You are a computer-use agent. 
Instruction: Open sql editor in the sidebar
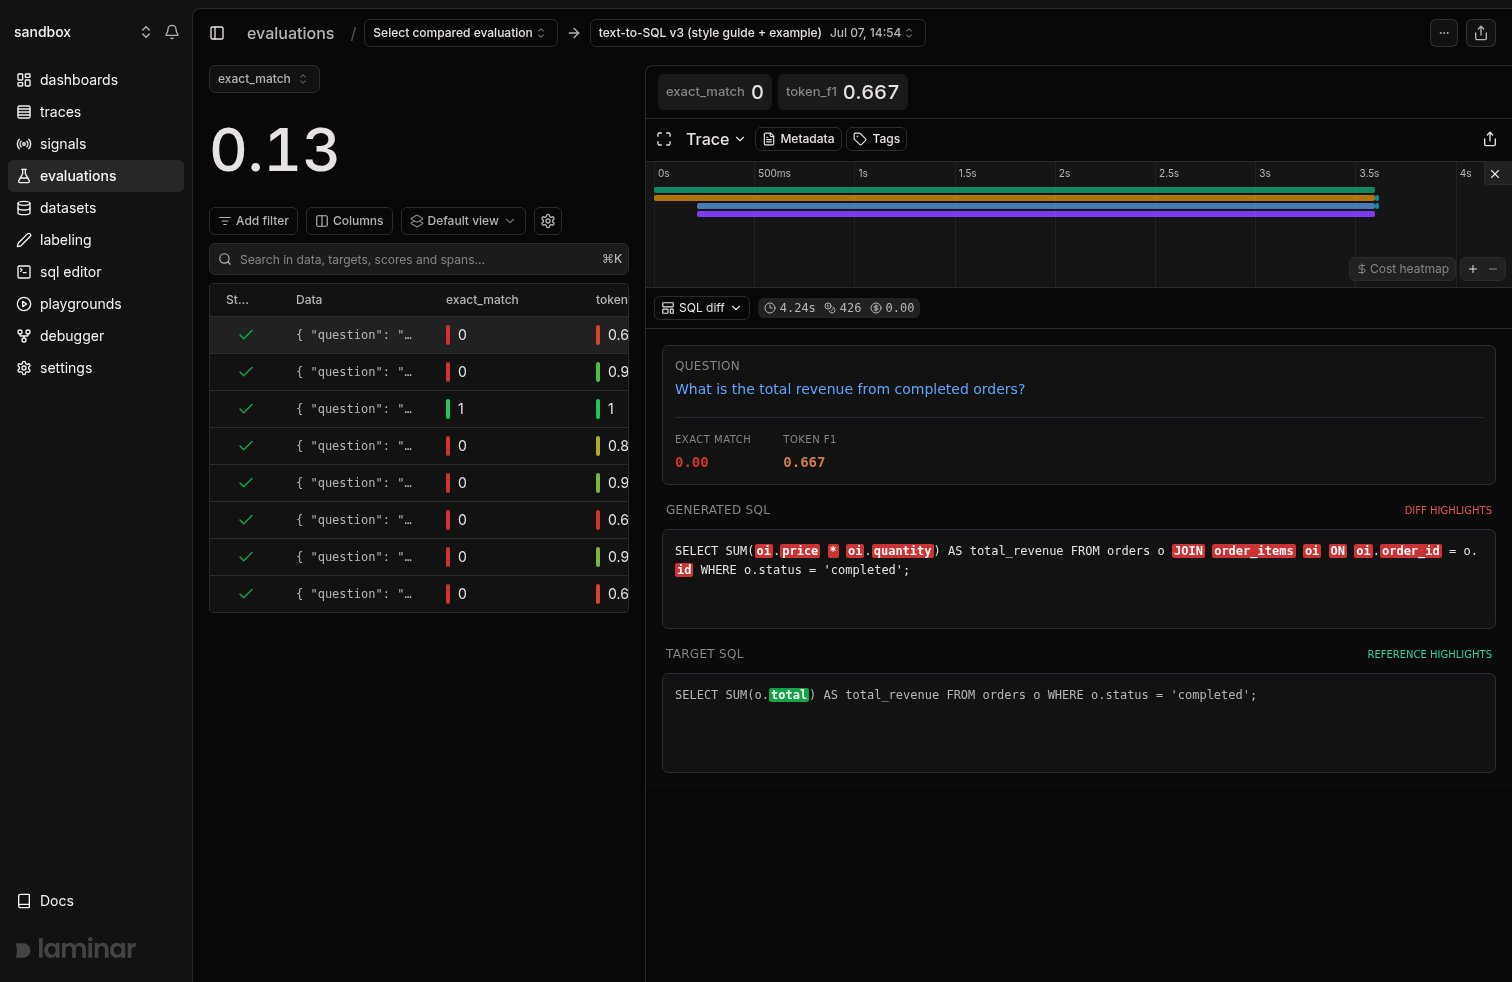pos(96,272)
